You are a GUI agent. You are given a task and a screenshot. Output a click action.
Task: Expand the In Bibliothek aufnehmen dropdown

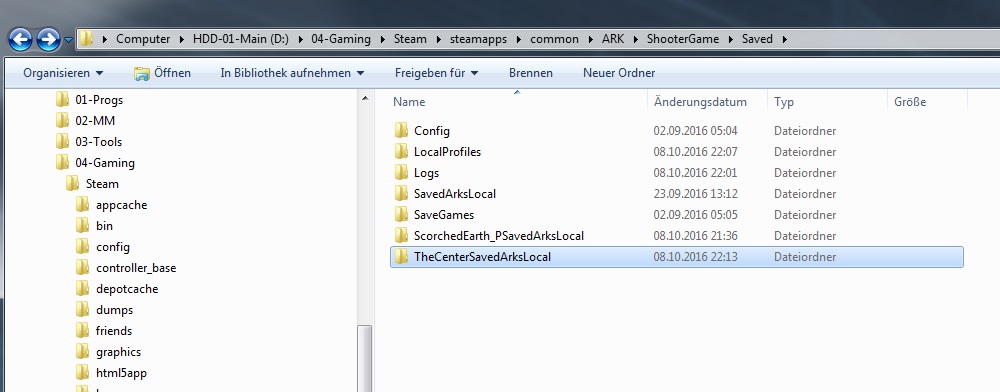tap(292, 73)
